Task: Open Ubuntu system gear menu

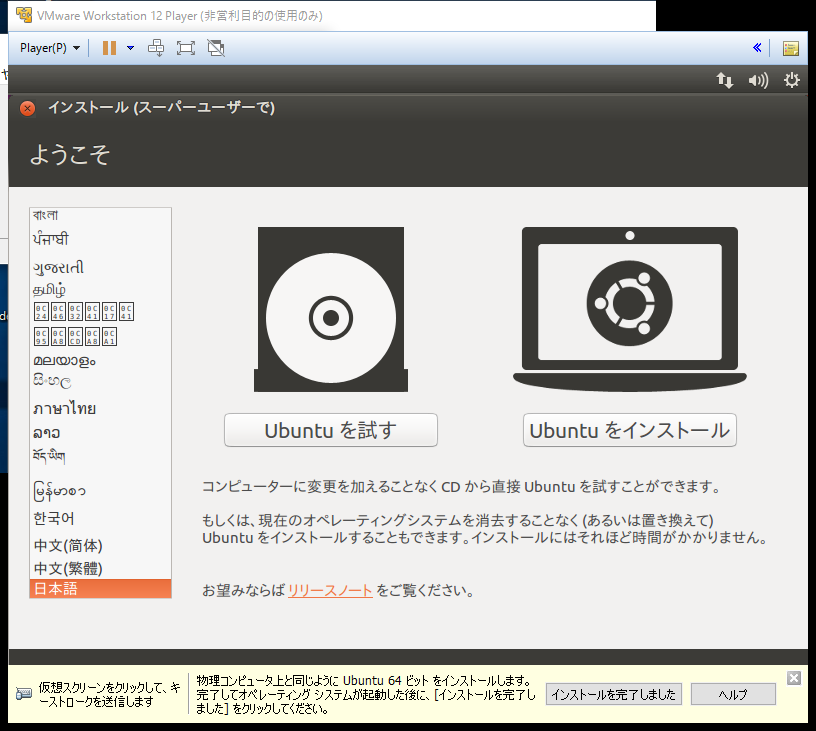Action: pos(792,80)
